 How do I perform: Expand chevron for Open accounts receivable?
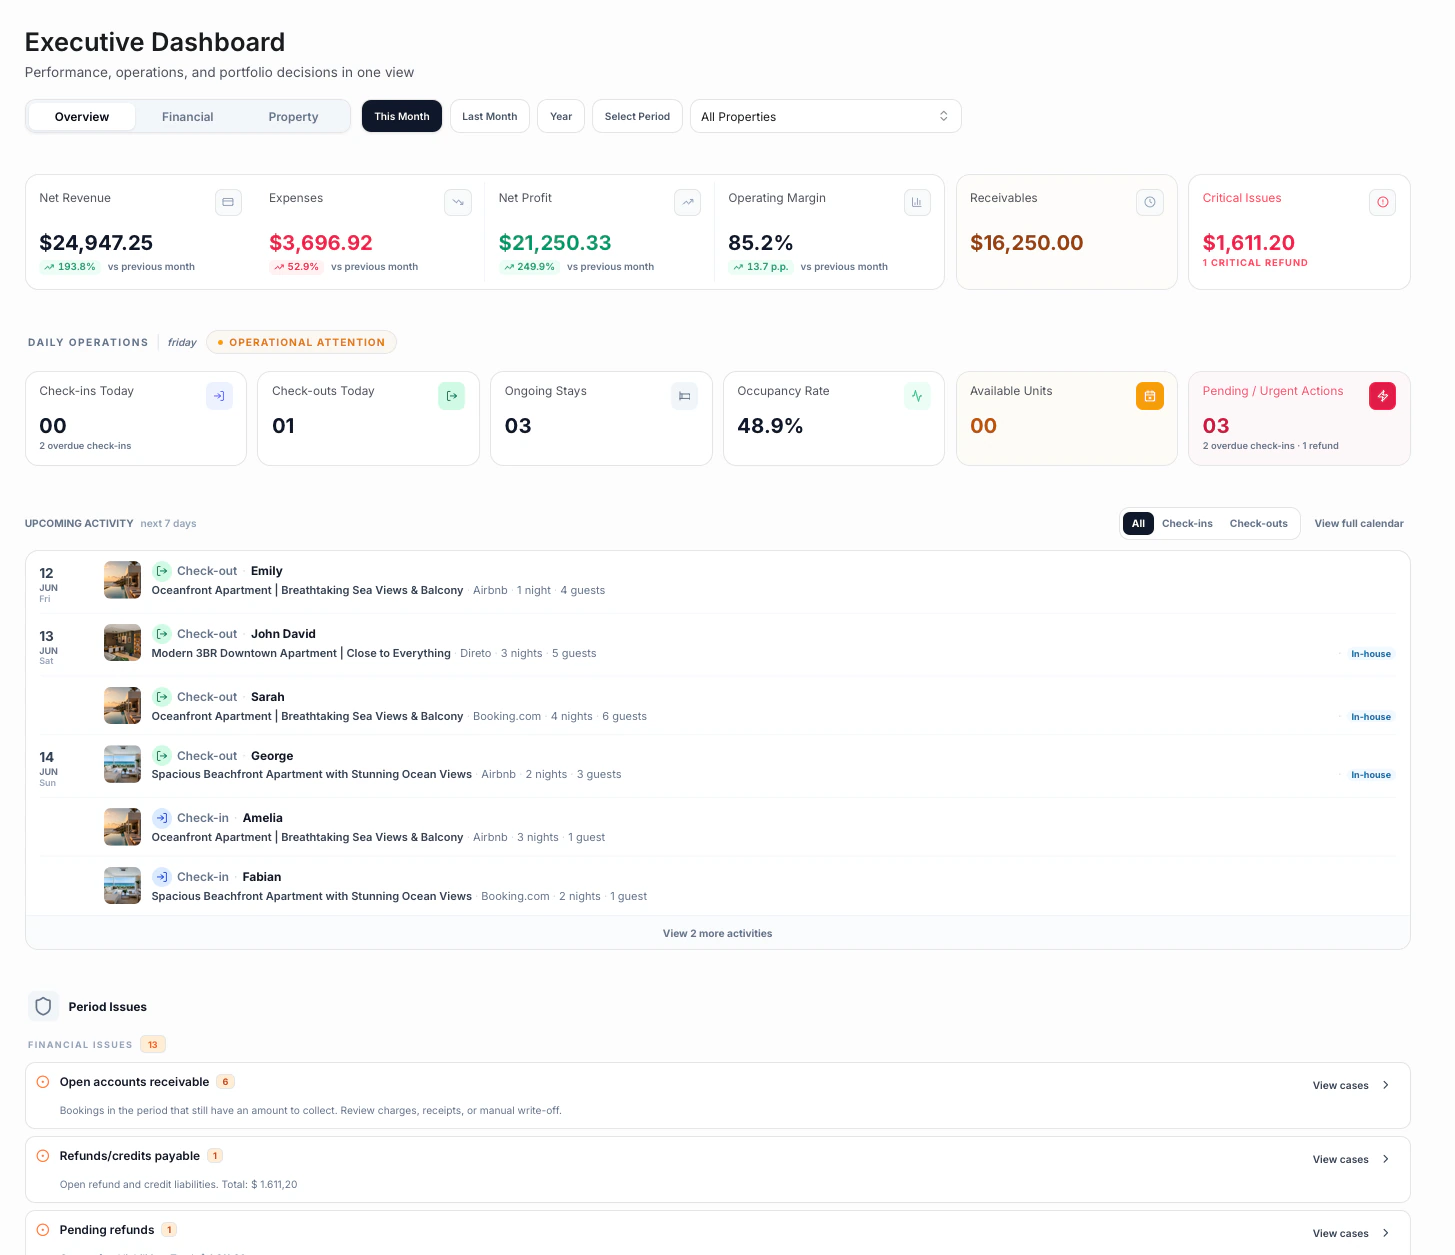(x=1386, y=1085)
